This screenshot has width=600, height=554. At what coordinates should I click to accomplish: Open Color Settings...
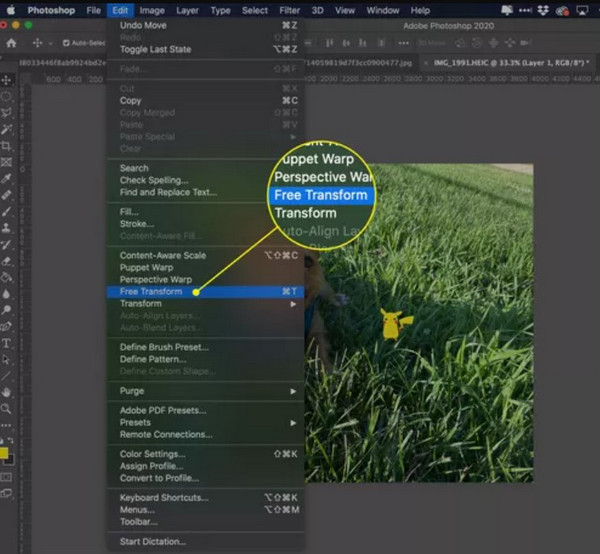pyautogui.click(x=206, y=454)
